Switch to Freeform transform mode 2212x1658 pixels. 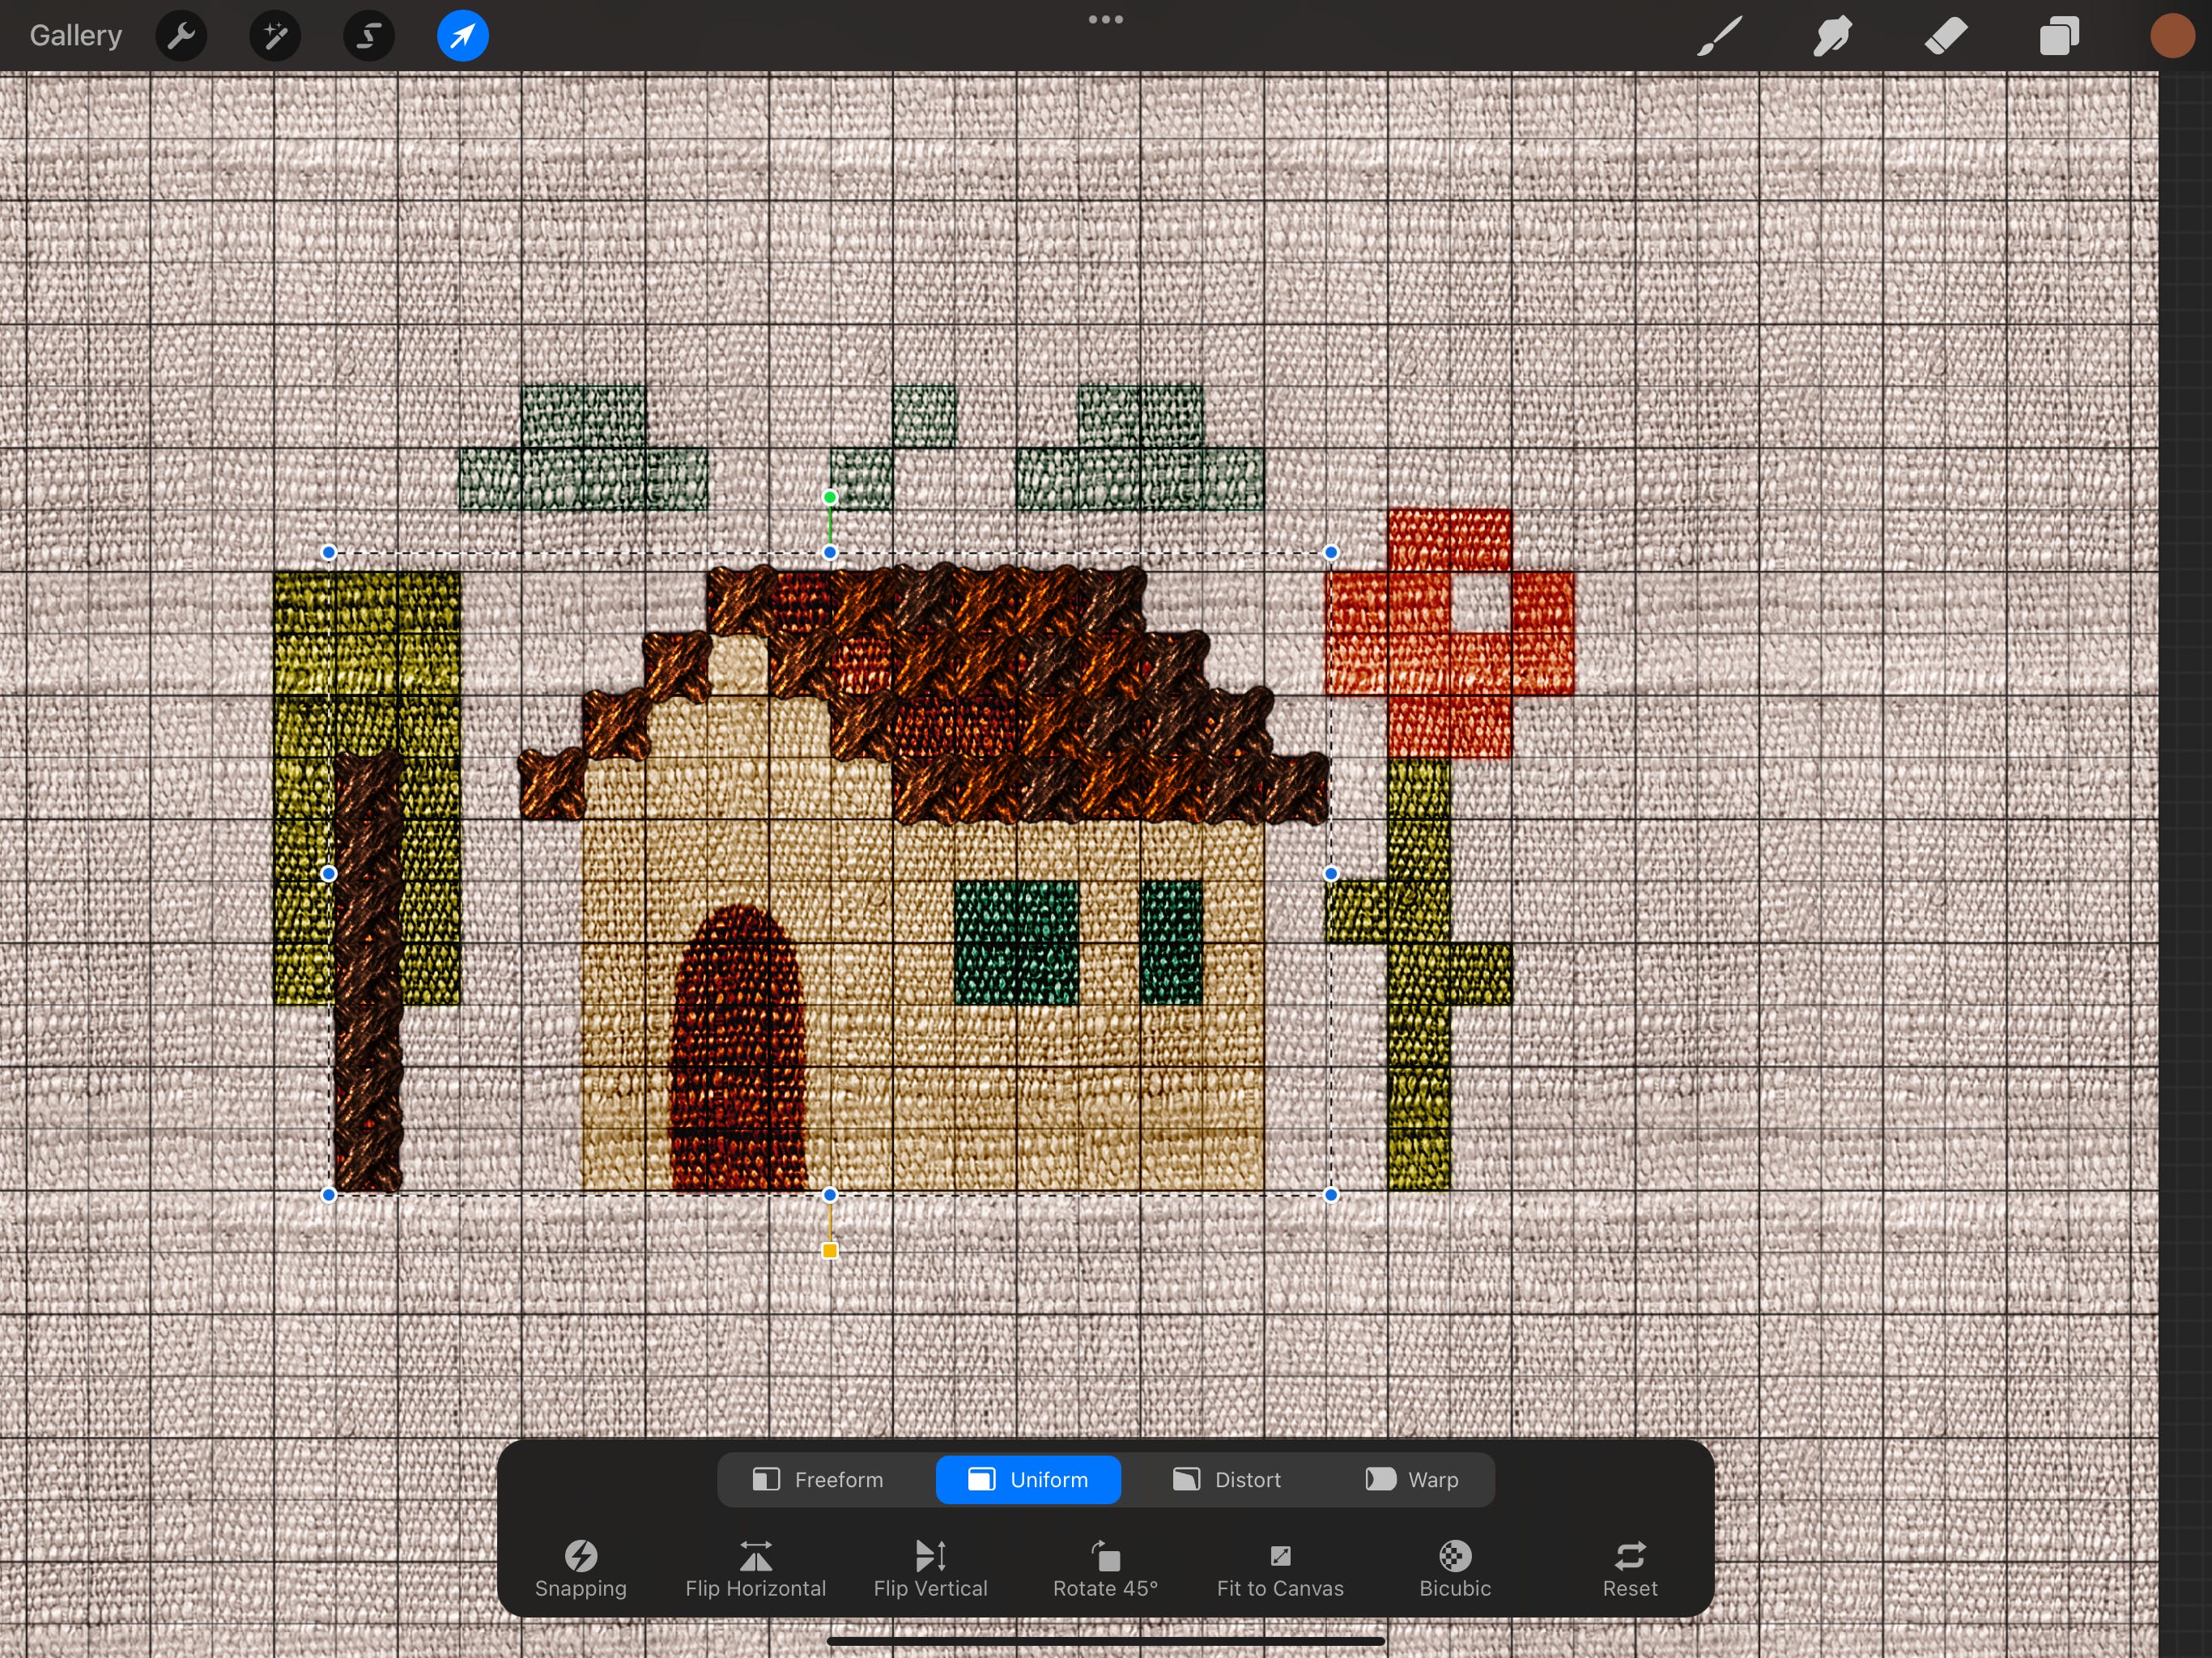[819, 1480]
